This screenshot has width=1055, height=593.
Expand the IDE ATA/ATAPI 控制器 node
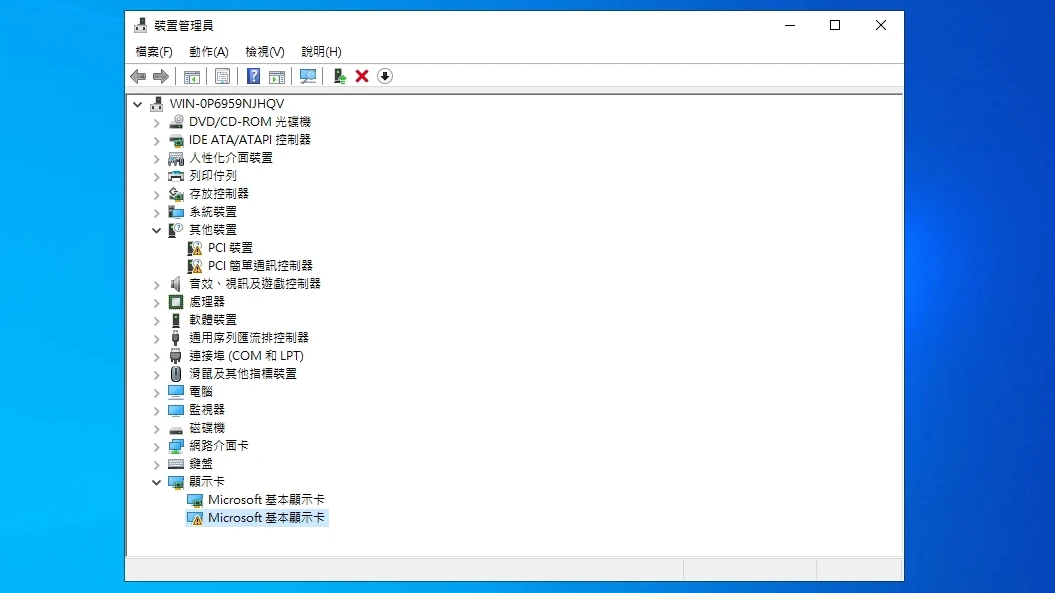156,141
